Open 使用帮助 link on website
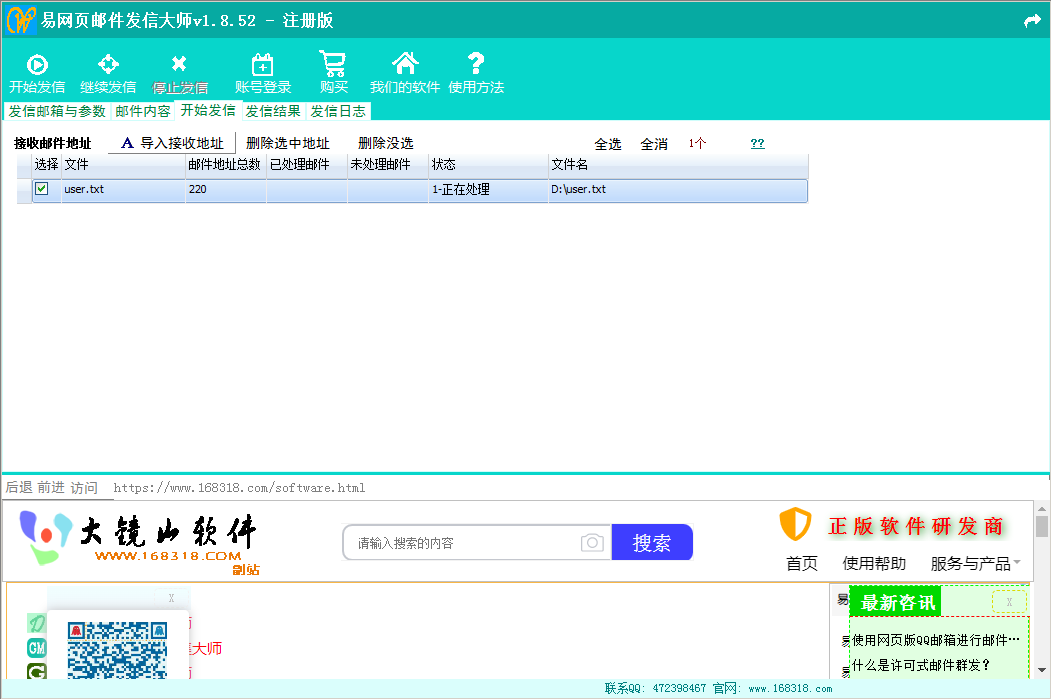Image resolution: width=1052 pixels, height=700 pixels. (874, 563)
